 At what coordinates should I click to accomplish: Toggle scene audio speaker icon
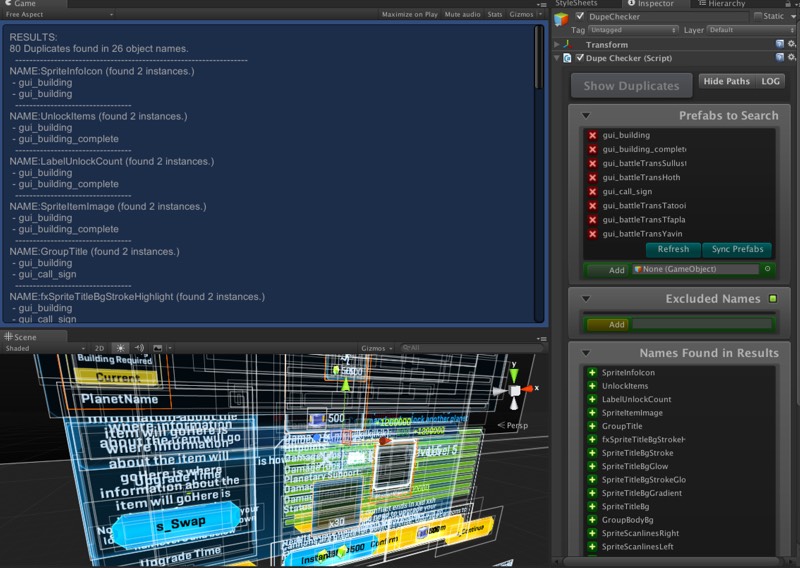(140, 348)
